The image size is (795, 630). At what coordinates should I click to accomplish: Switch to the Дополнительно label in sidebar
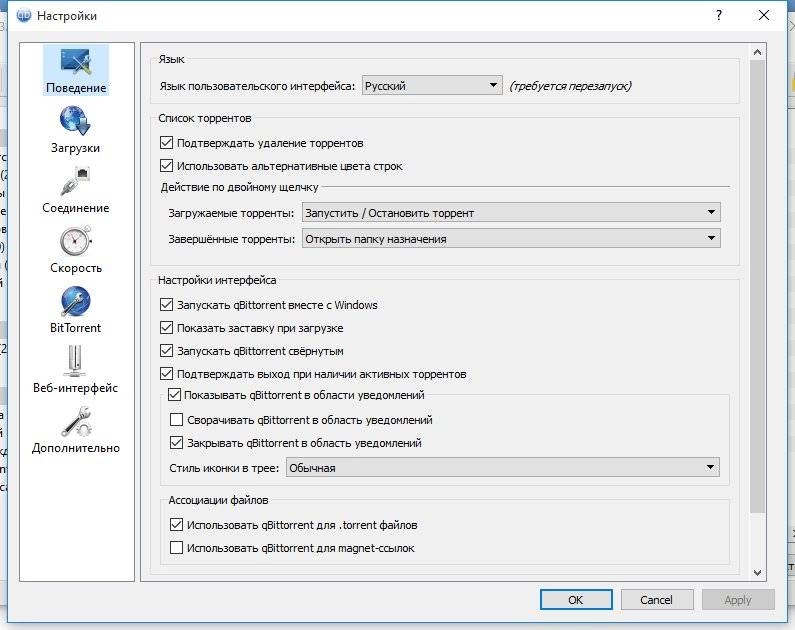pyautogui.click(x=76, y=448)
